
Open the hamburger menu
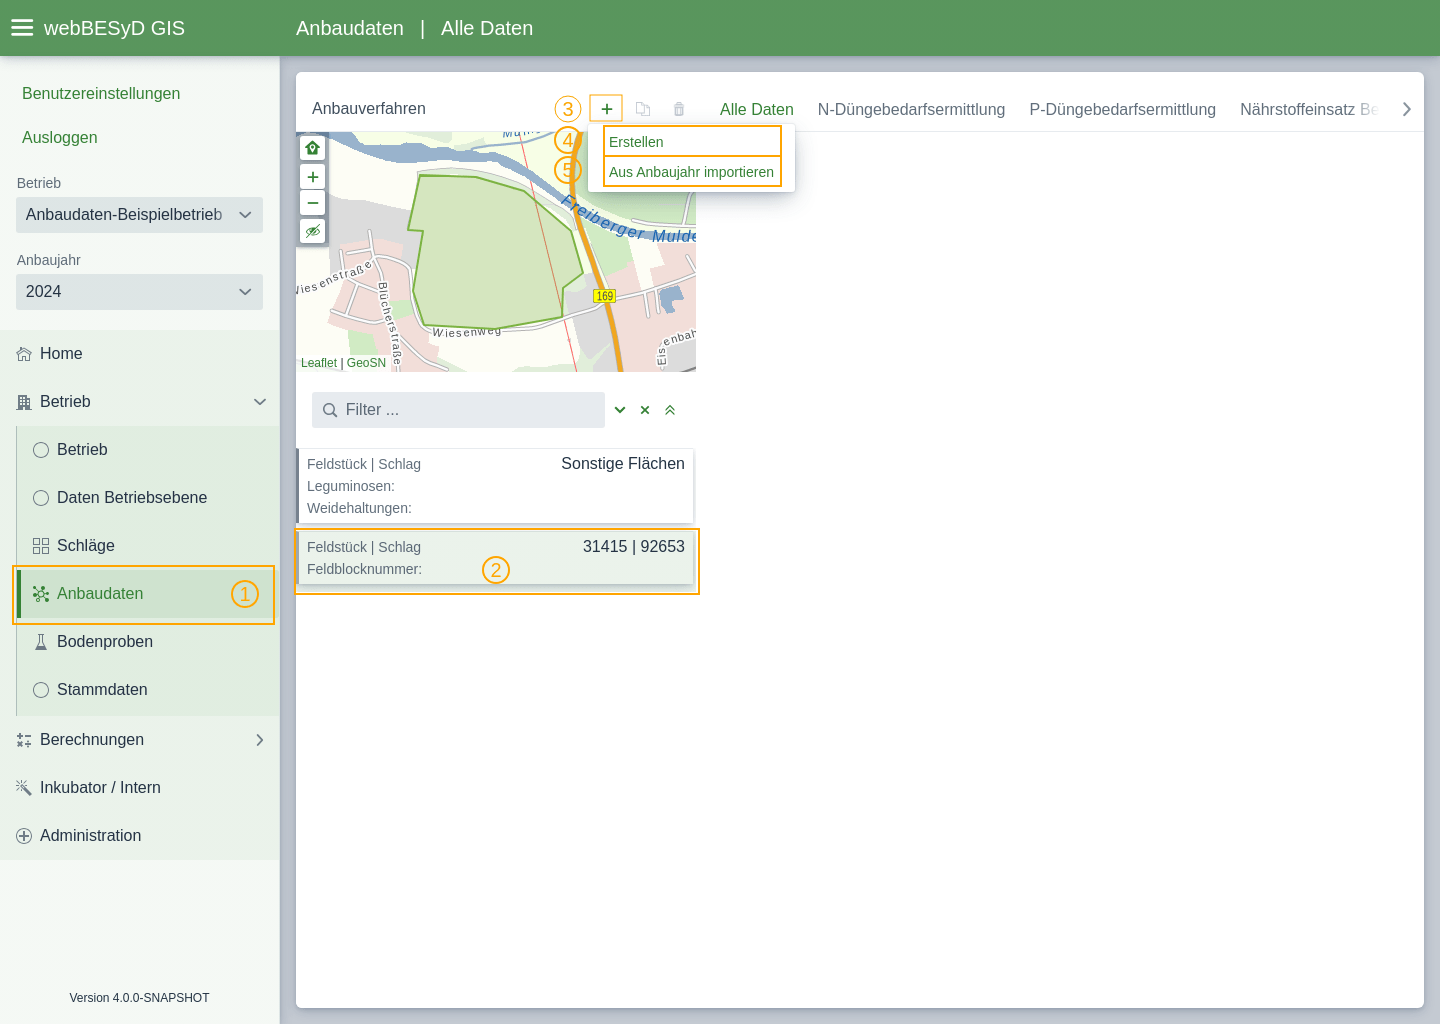(x=22, y=28)
